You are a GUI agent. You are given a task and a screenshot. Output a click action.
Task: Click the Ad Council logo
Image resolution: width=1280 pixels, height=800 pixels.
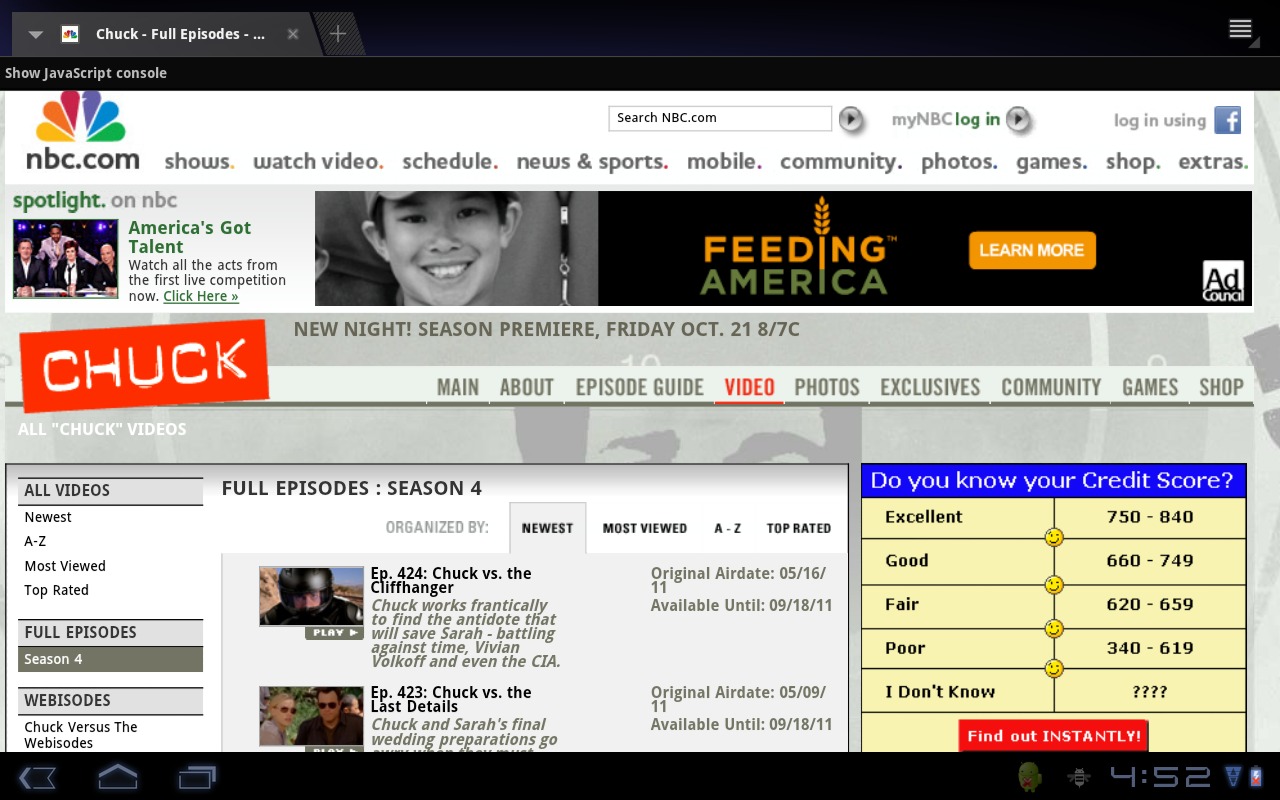[x=1223, y=281]
